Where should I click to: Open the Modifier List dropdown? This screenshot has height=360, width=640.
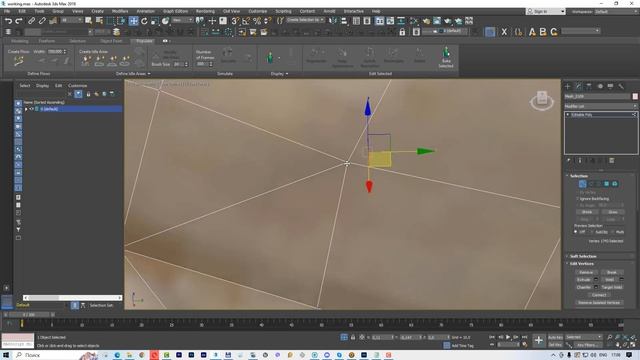[x=600, y=106]
